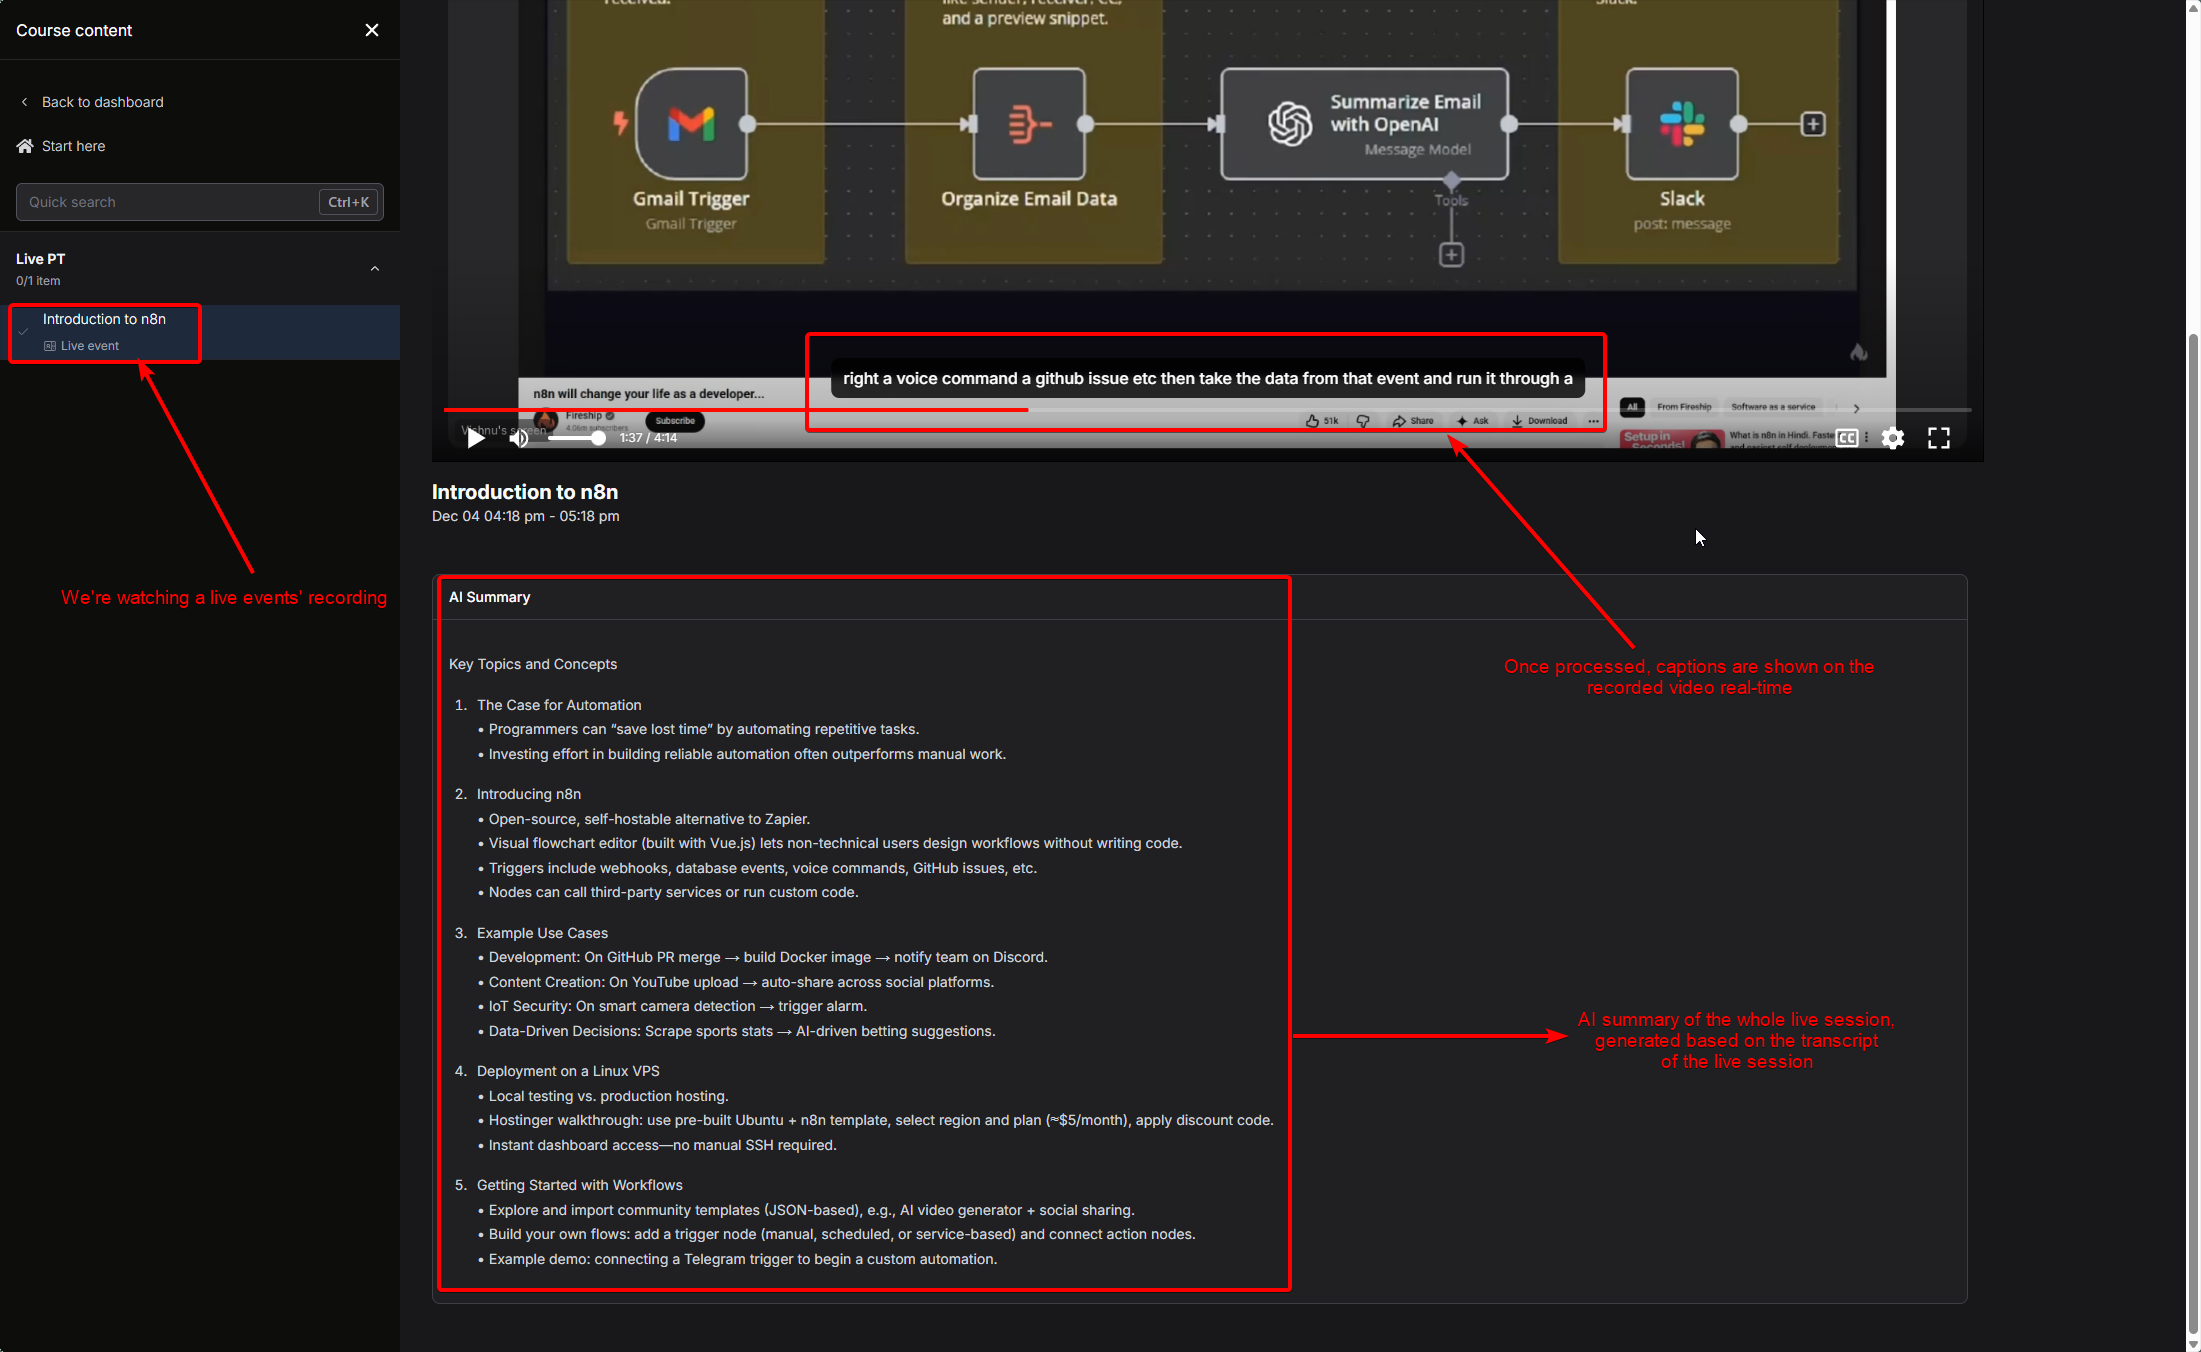Open Introduction to n8n live event
The height and width of the screenshot is (1352, 2201).
pos(104,319)
